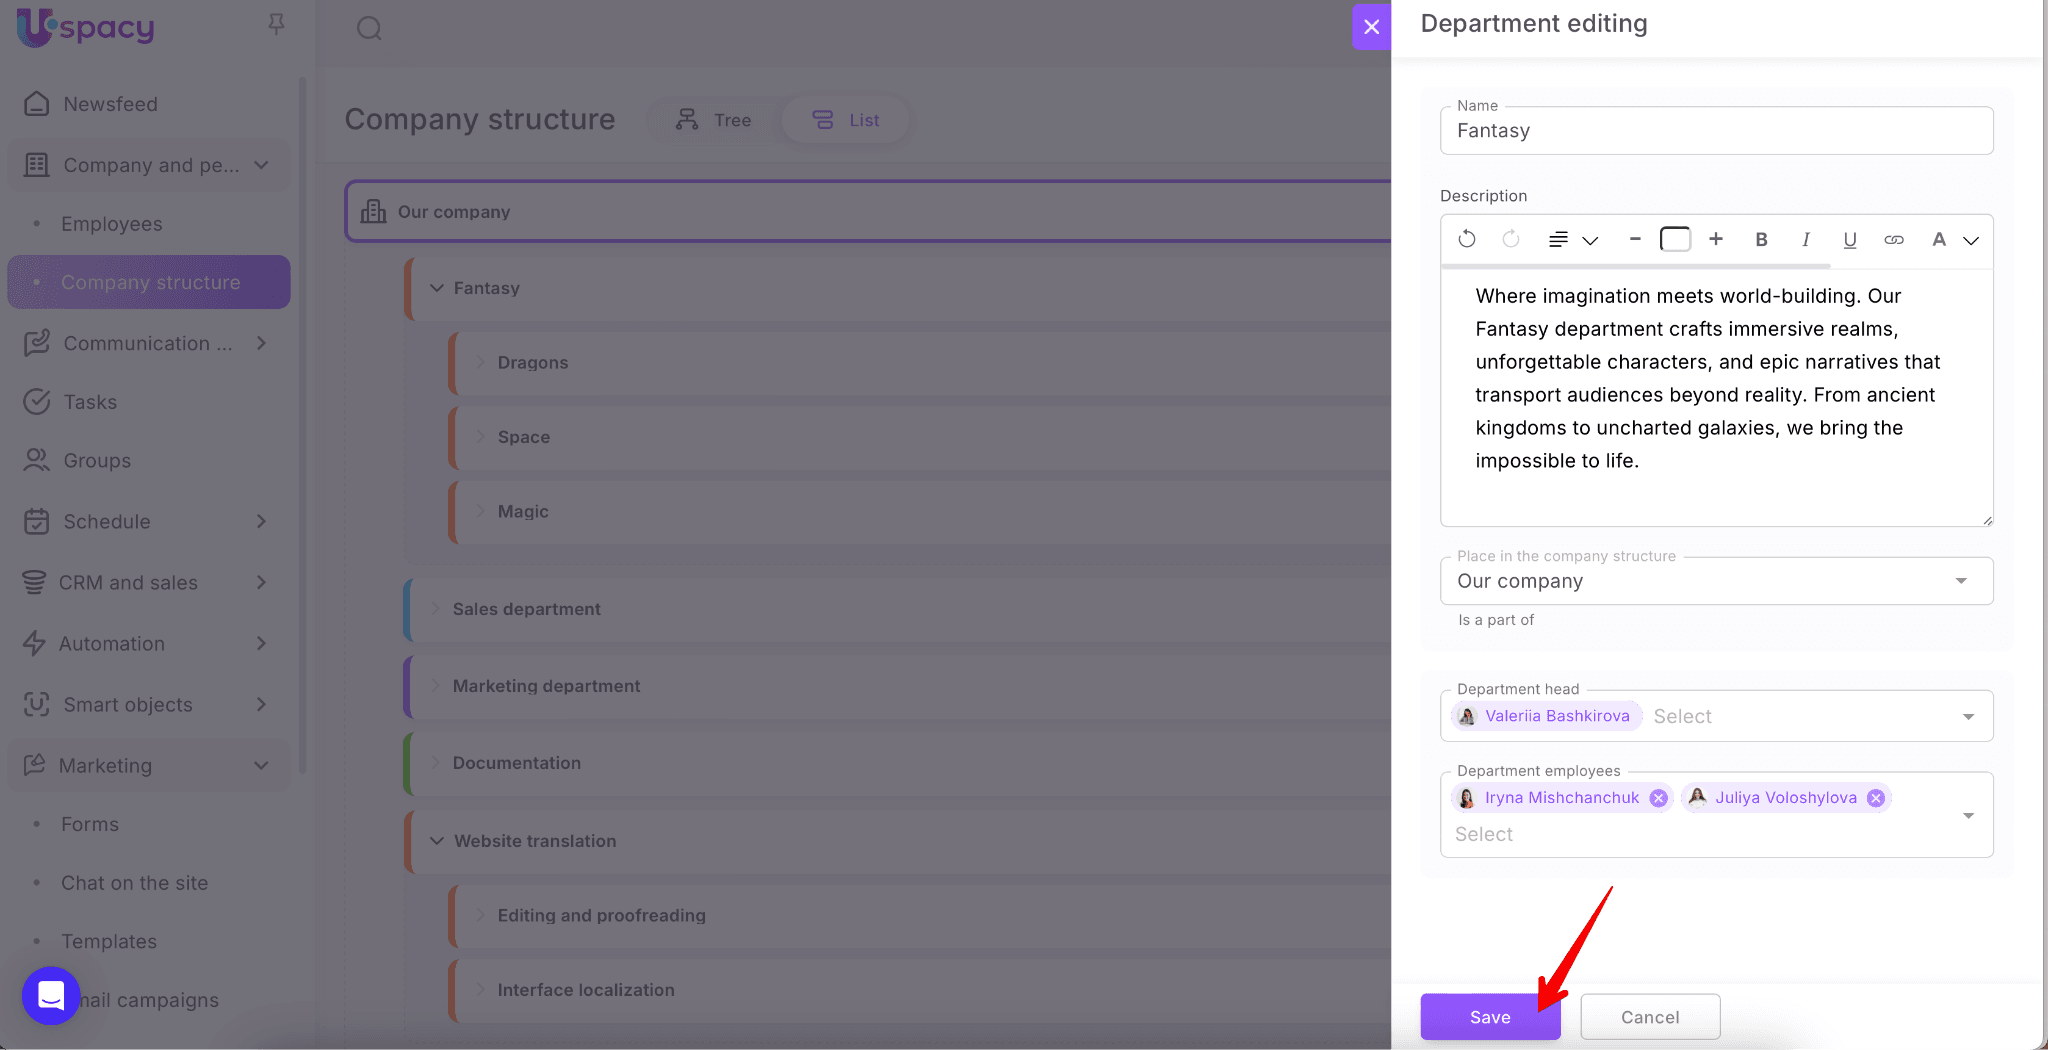Decrease font size with minus icon
2048x1050 pixels.
point(1635,239)
